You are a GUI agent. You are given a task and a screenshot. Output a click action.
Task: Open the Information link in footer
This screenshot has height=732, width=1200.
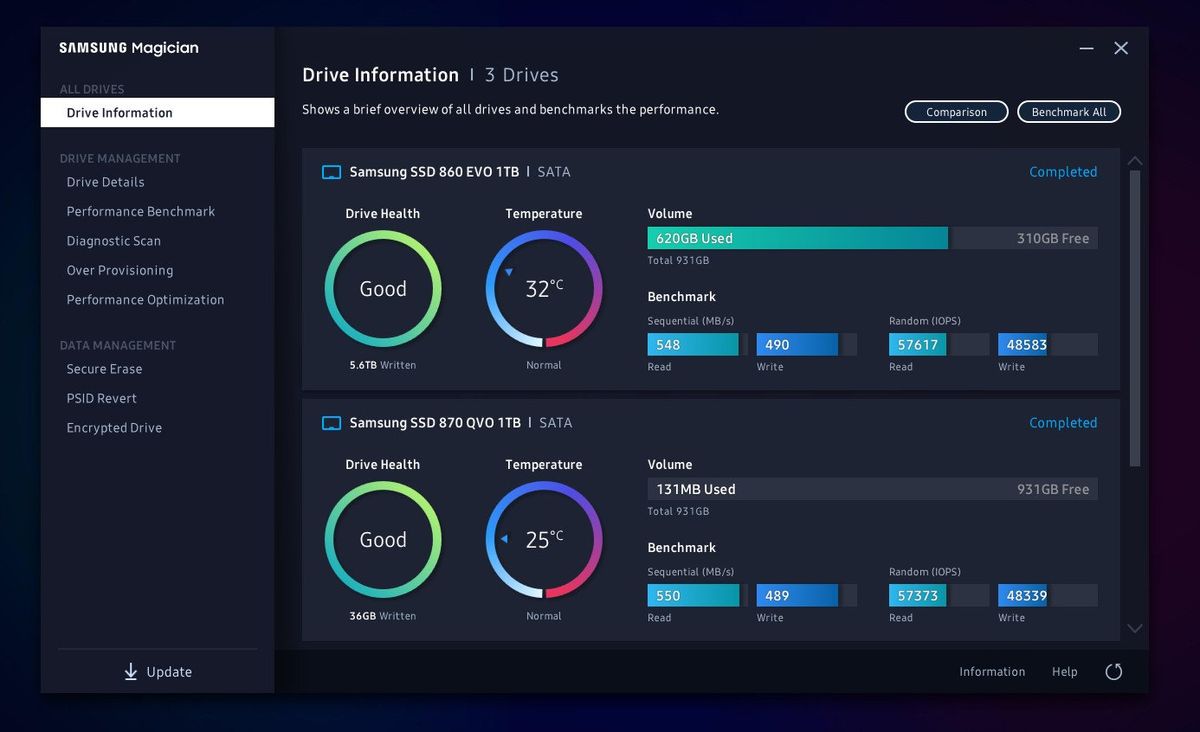992,672
